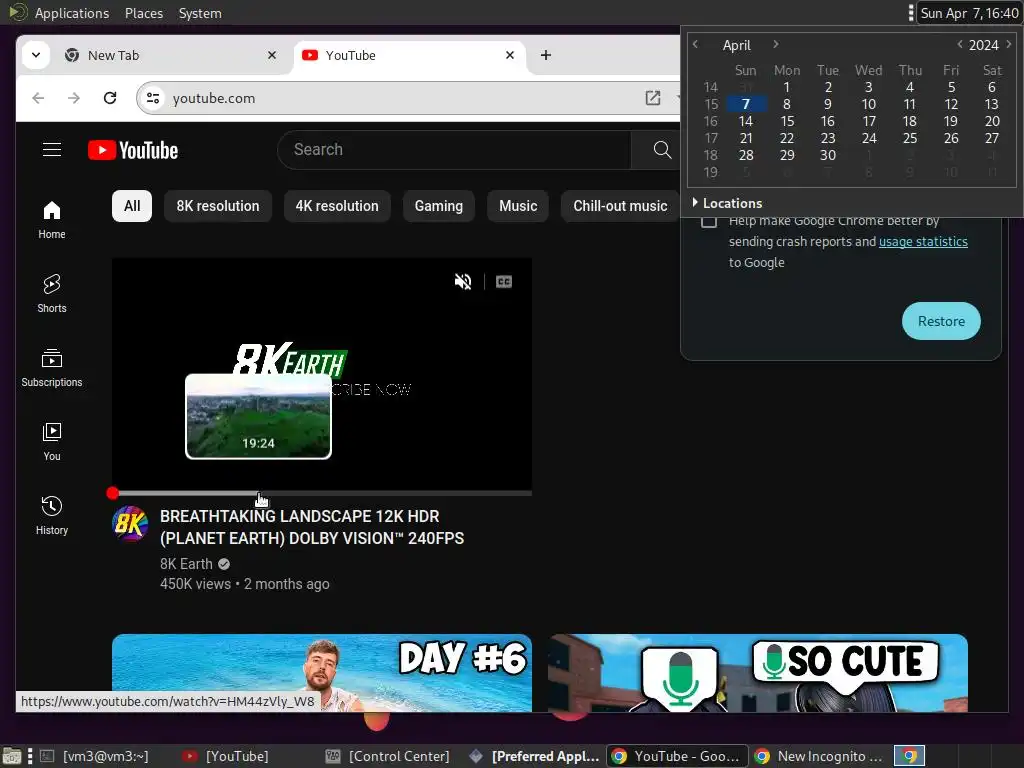Screen dimensions: 1024x768
Task: Select April 30 in the calendar
Action: 827,155
